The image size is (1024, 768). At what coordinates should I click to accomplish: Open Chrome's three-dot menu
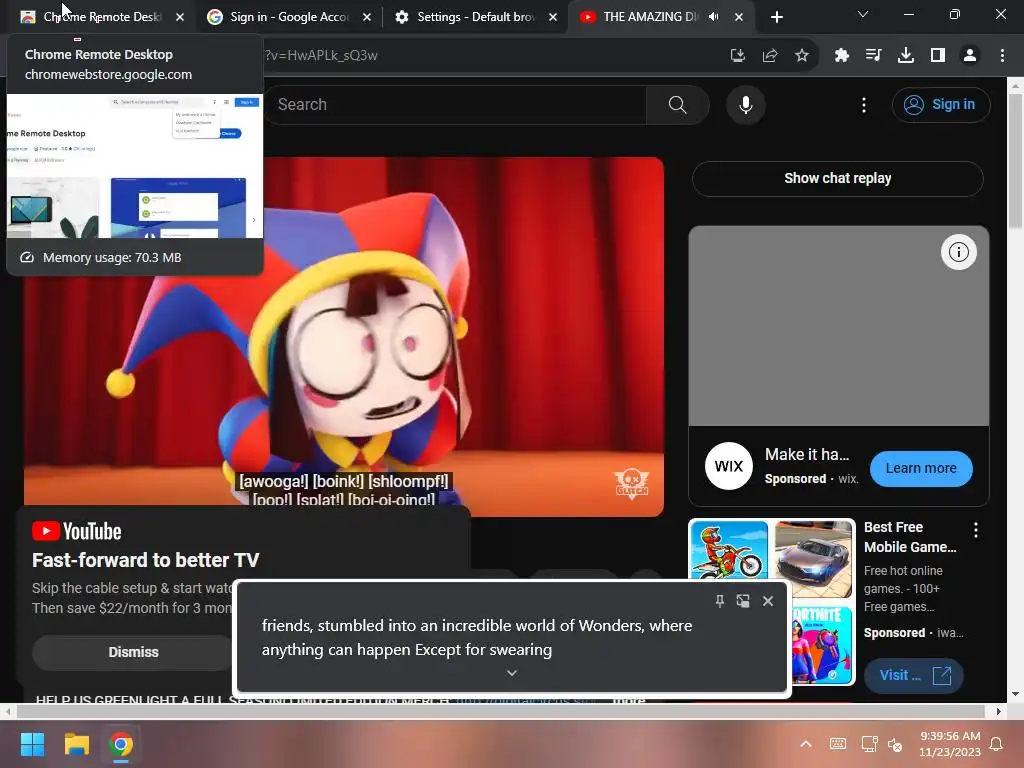click(1002, 56)
